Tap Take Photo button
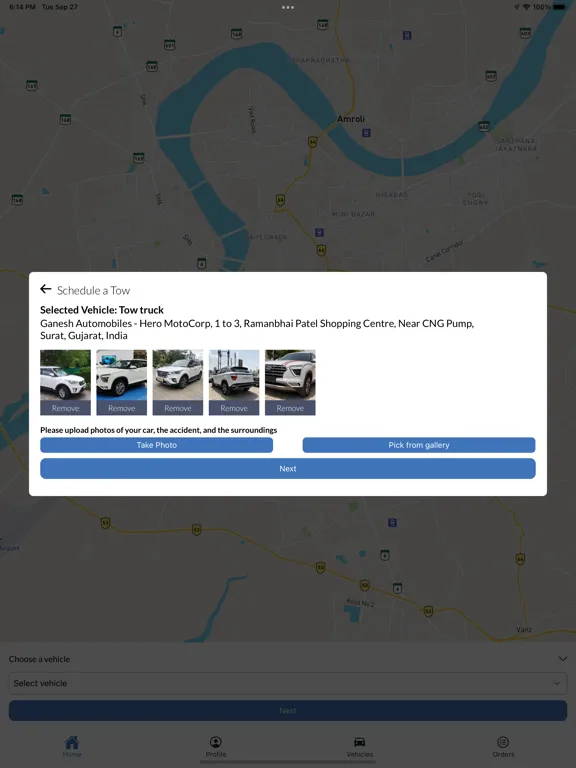The height and width of the screenshot is (768, 576). click(157, 445)
